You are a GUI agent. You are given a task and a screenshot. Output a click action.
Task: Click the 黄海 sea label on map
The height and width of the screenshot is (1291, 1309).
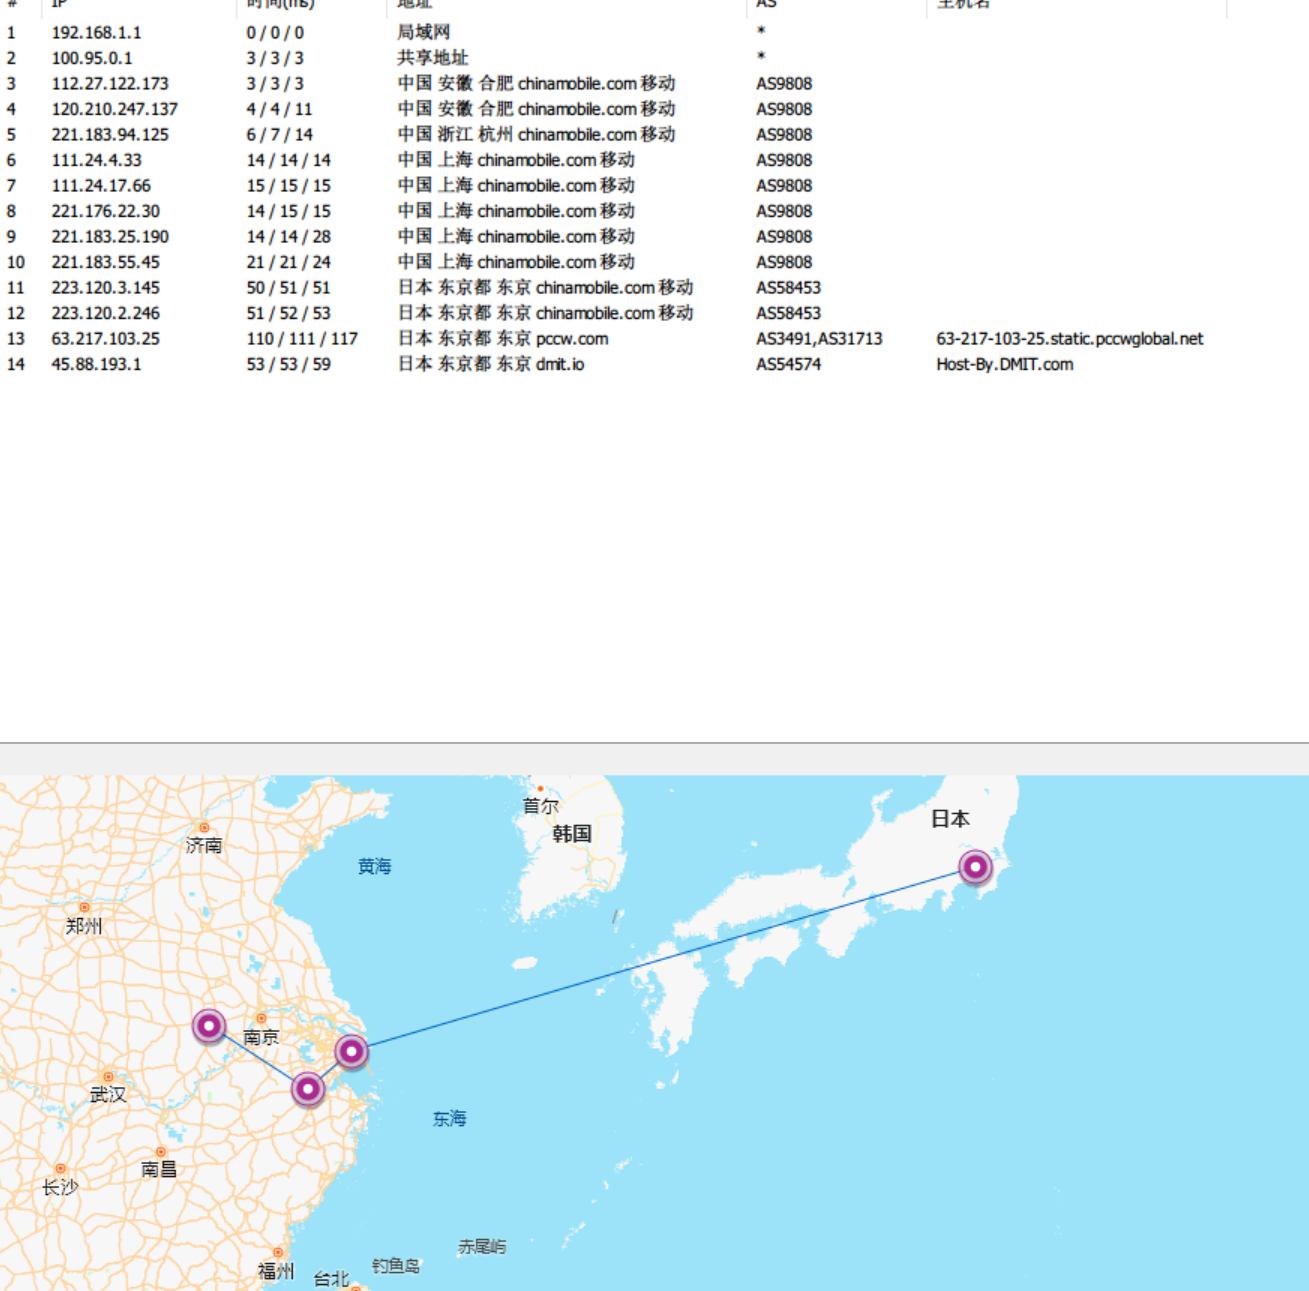tap(375, 866)
